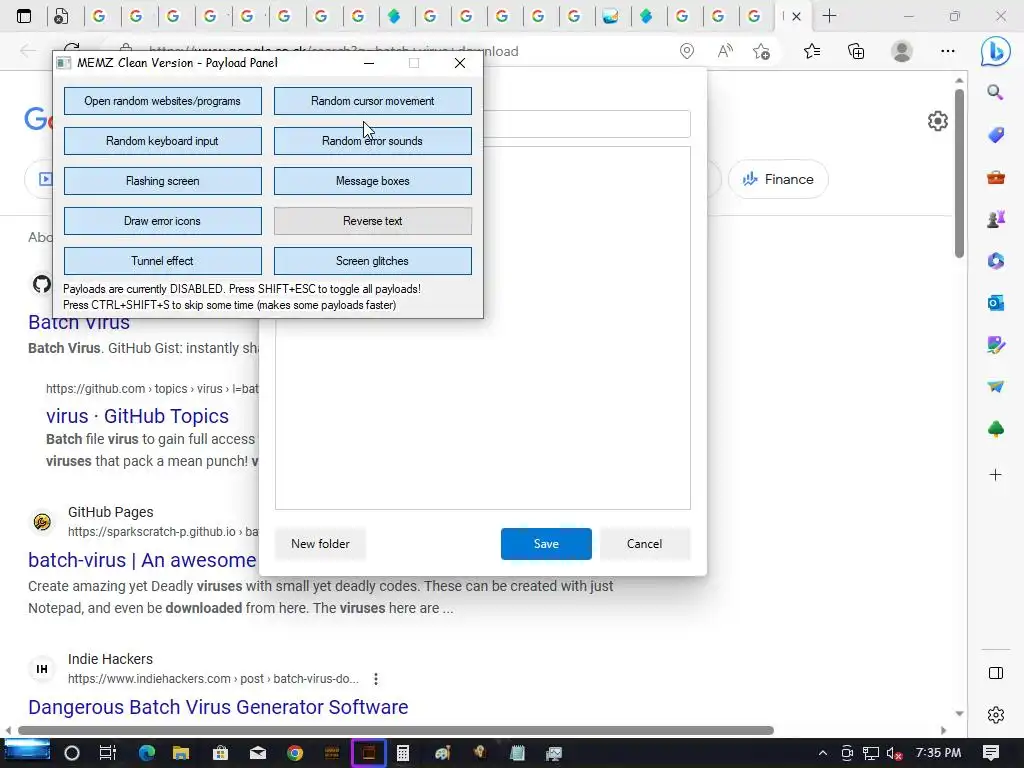
Task: Click the 7:35 PM taskbar clock
Action: (938, 753)
